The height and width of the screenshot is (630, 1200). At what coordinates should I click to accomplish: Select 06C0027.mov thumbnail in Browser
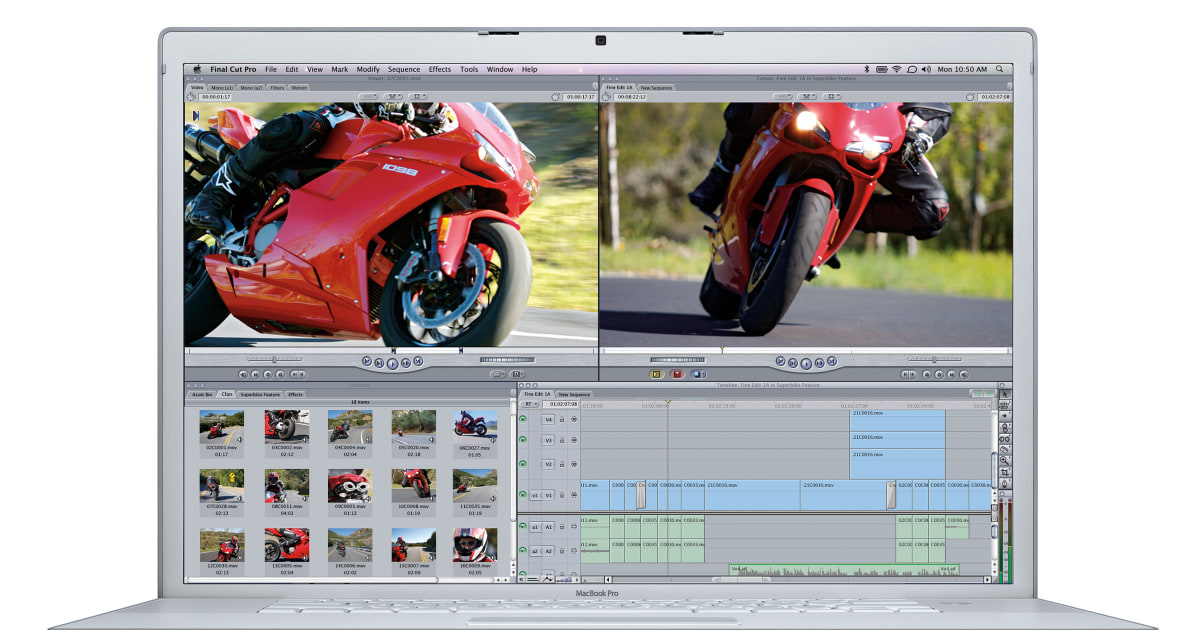click(x=475, y=426)
